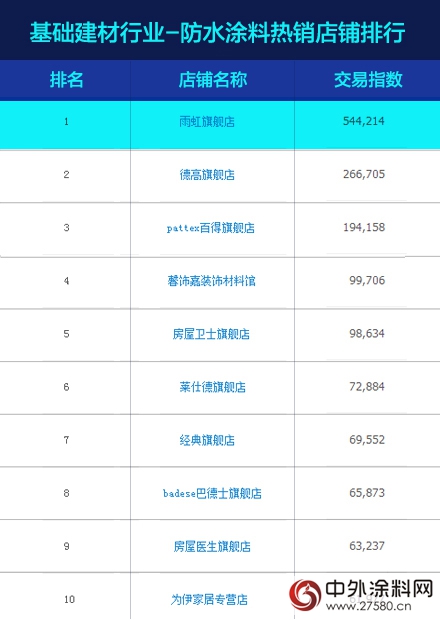Open the 为伊家居专营店 store link
This screenshot has height=620, width=440.
pyautogui.click(x=209, y=599)
